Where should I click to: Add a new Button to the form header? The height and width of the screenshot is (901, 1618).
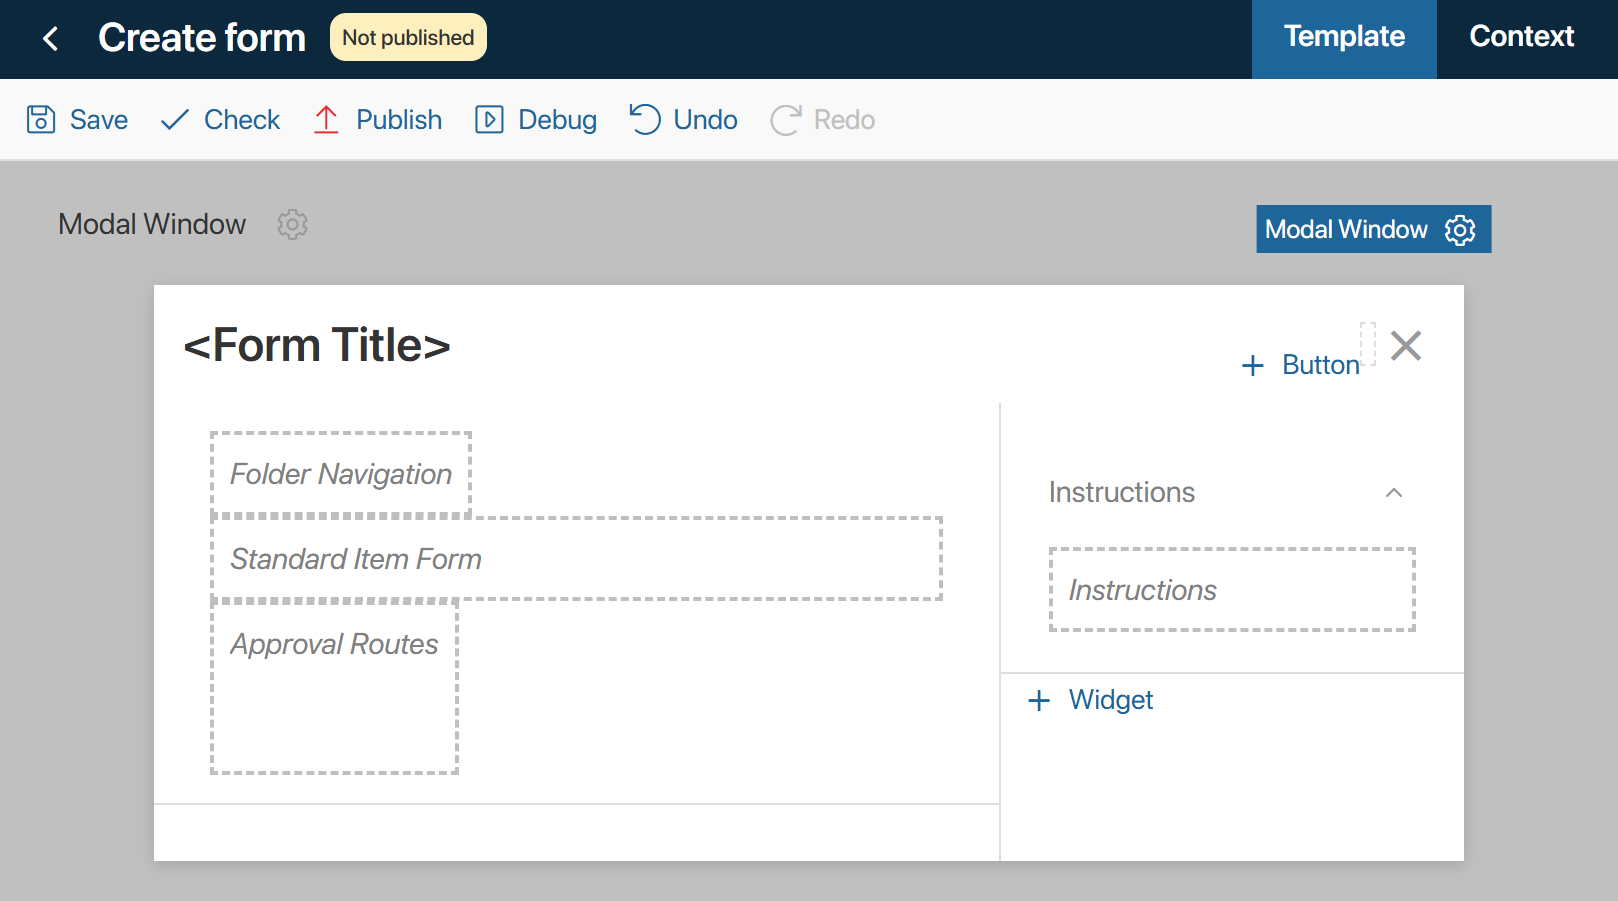[x=1300, y=365]
